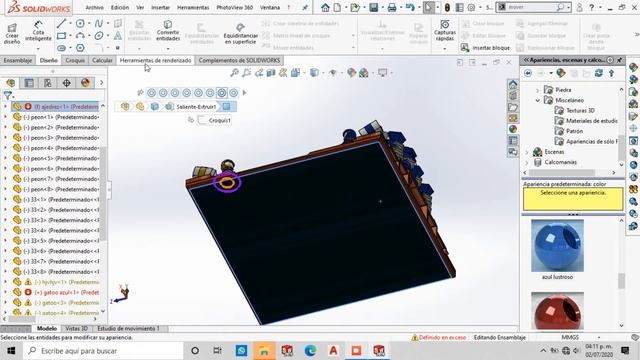The image size is (640, 360).
Task: Click the Convertir entidades tool
Action: point(168,31)
